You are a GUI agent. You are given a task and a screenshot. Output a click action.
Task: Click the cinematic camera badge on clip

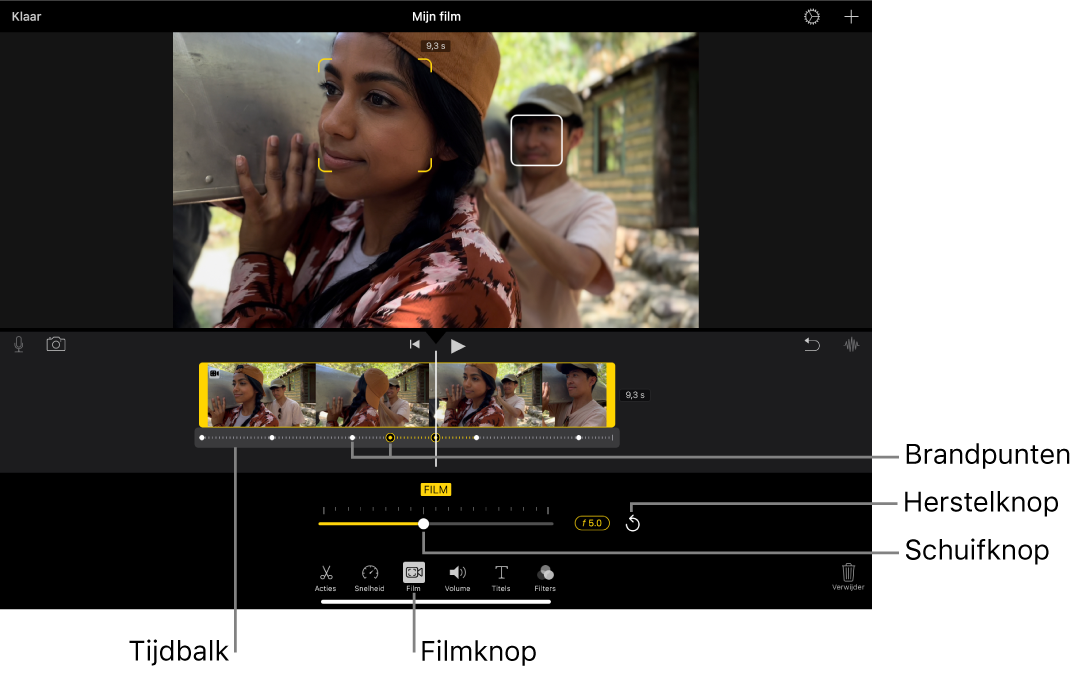(x=215, y=373)
